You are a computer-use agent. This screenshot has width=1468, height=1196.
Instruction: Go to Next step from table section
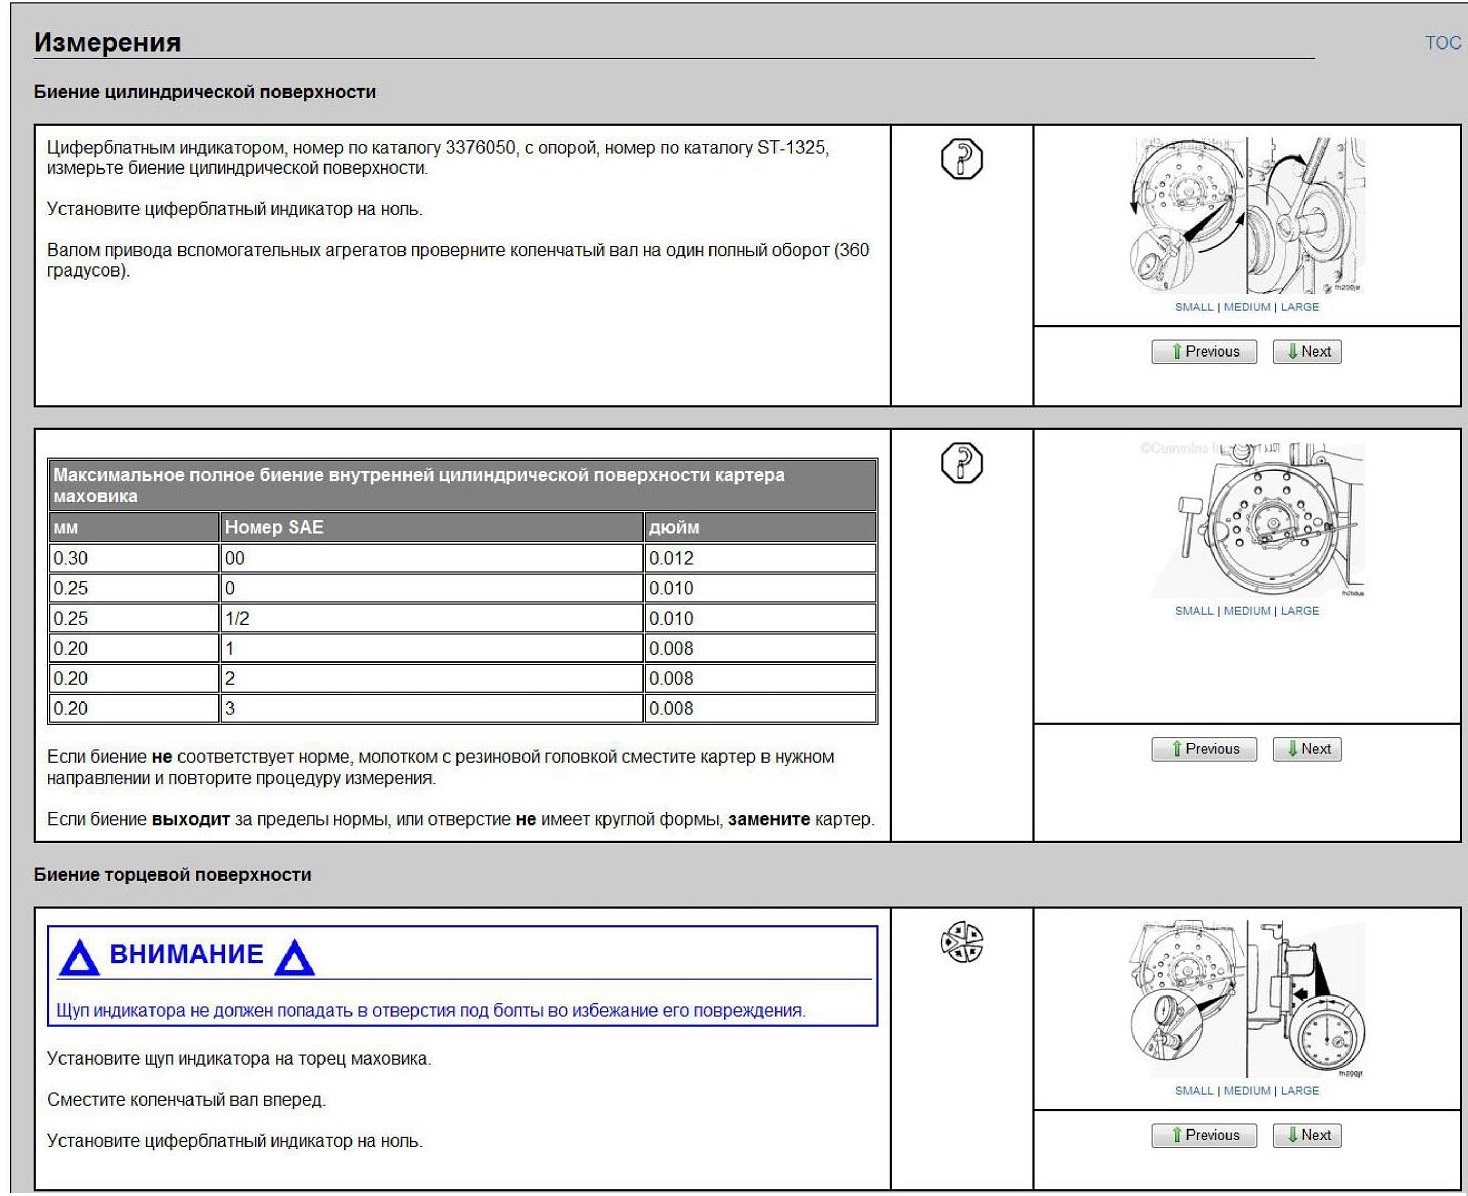[x=1307, y=749]
